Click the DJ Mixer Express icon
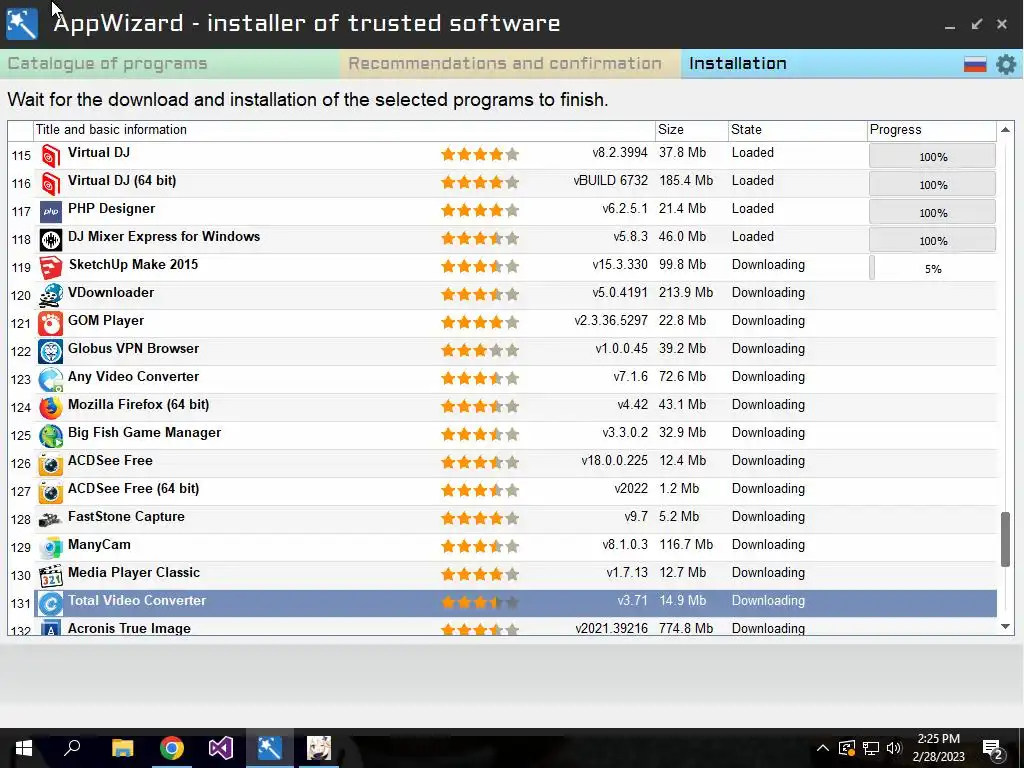Viewport: 1024px width, 768px height. click(x=50, y=240)
